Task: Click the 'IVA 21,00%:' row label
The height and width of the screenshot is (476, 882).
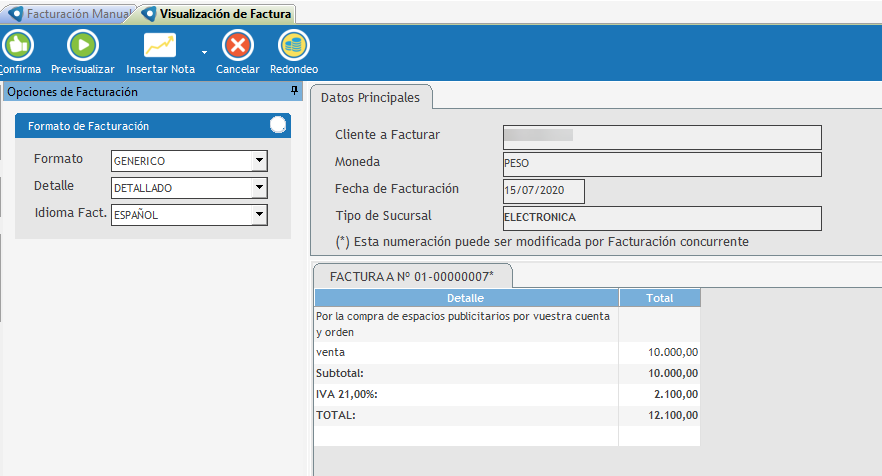Action: [x=346, y=394]
